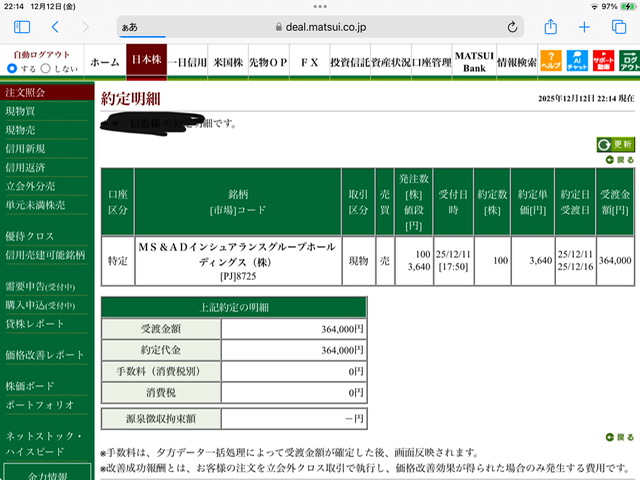Open ポートフォリオ in the sidebar

40,405
